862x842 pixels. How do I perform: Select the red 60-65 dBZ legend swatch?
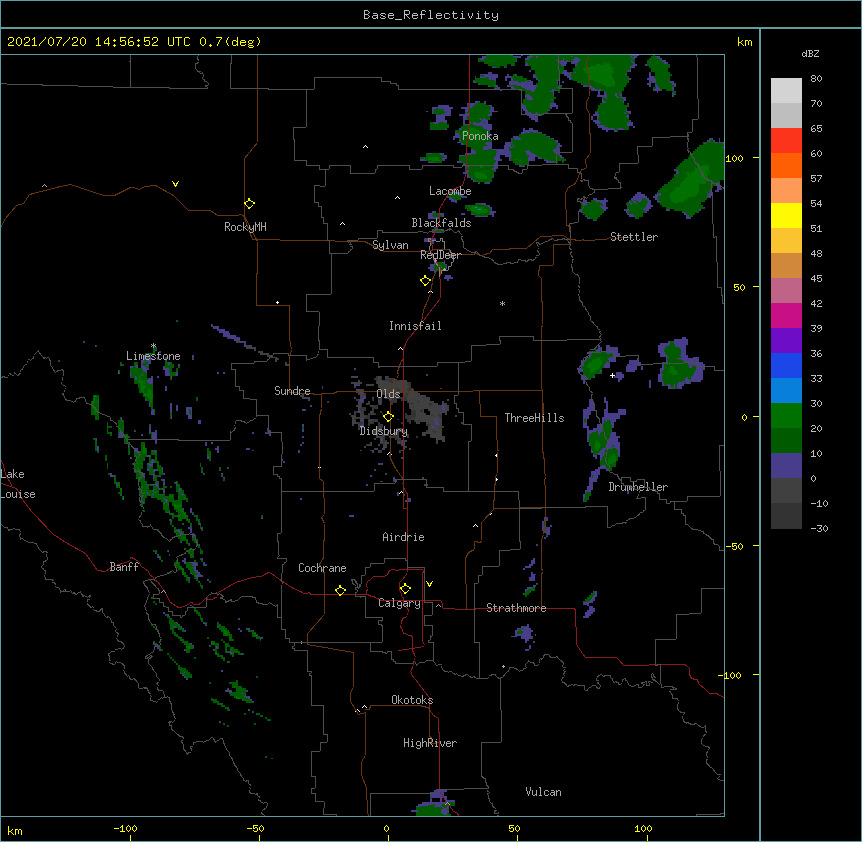point(786,140)
